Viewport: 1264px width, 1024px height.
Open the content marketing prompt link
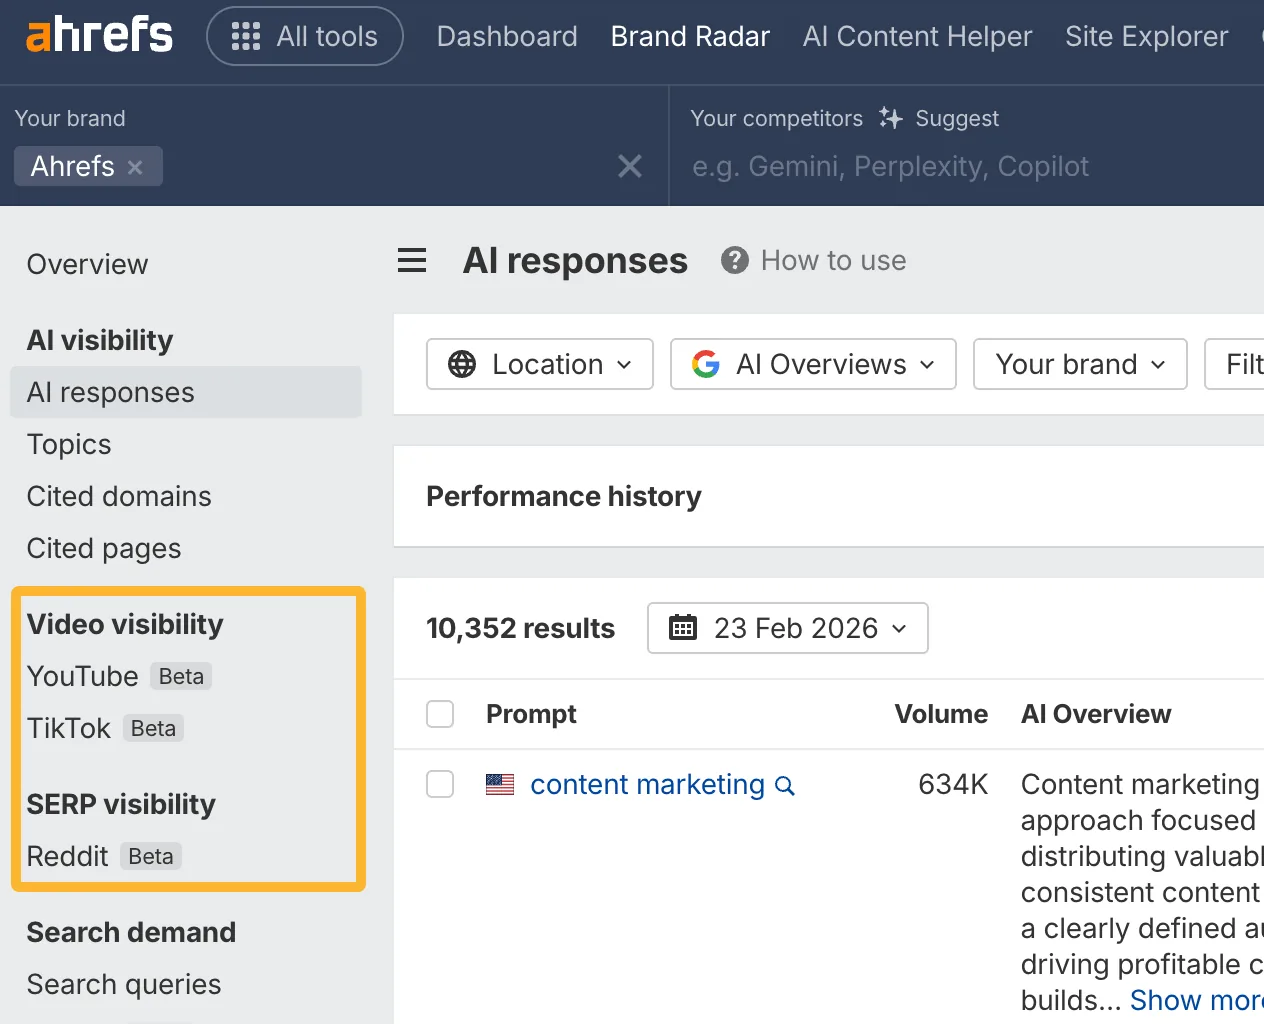point(645,785)
